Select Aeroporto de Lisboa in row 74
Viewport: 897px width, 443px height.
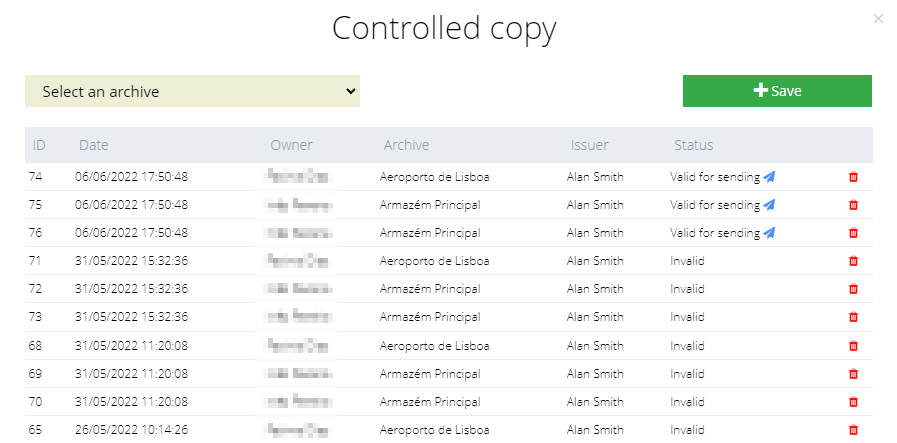(434, 177)
